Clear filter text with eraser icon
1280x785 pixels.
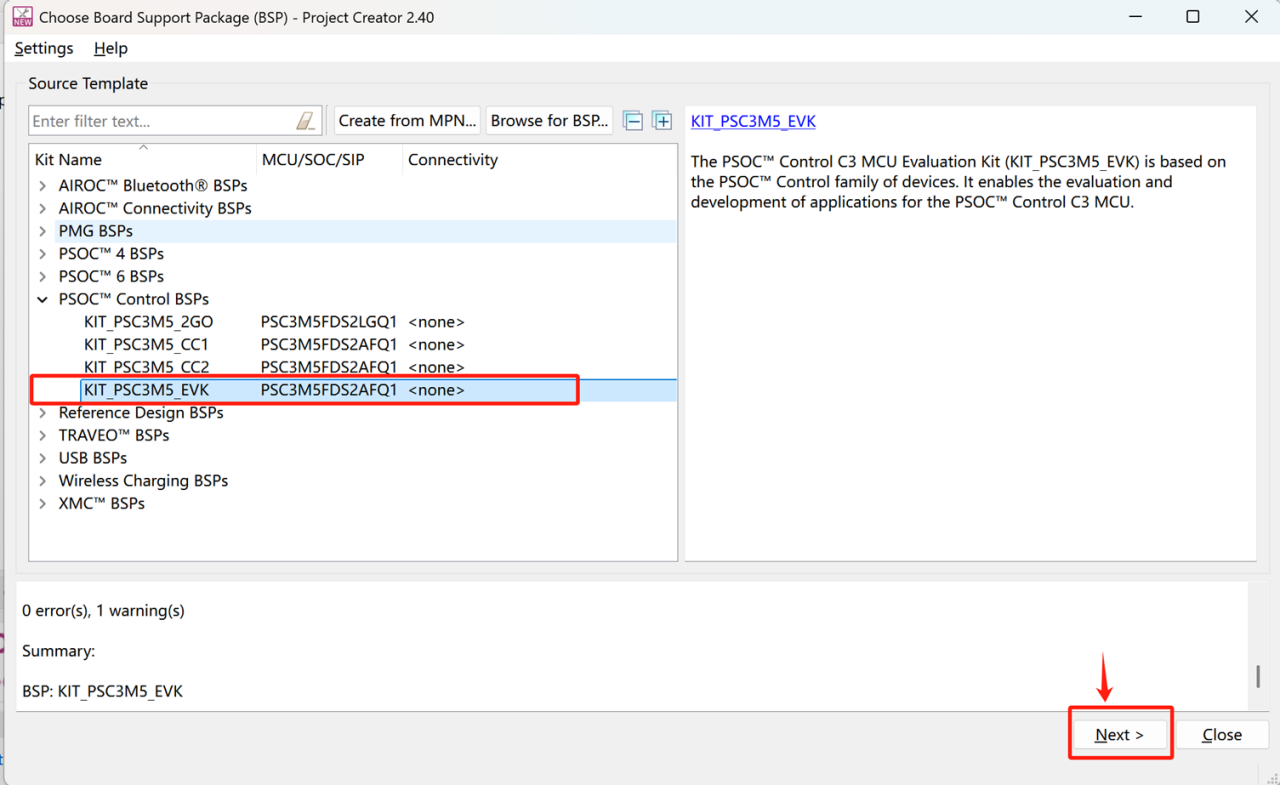[x=306, y=121]
